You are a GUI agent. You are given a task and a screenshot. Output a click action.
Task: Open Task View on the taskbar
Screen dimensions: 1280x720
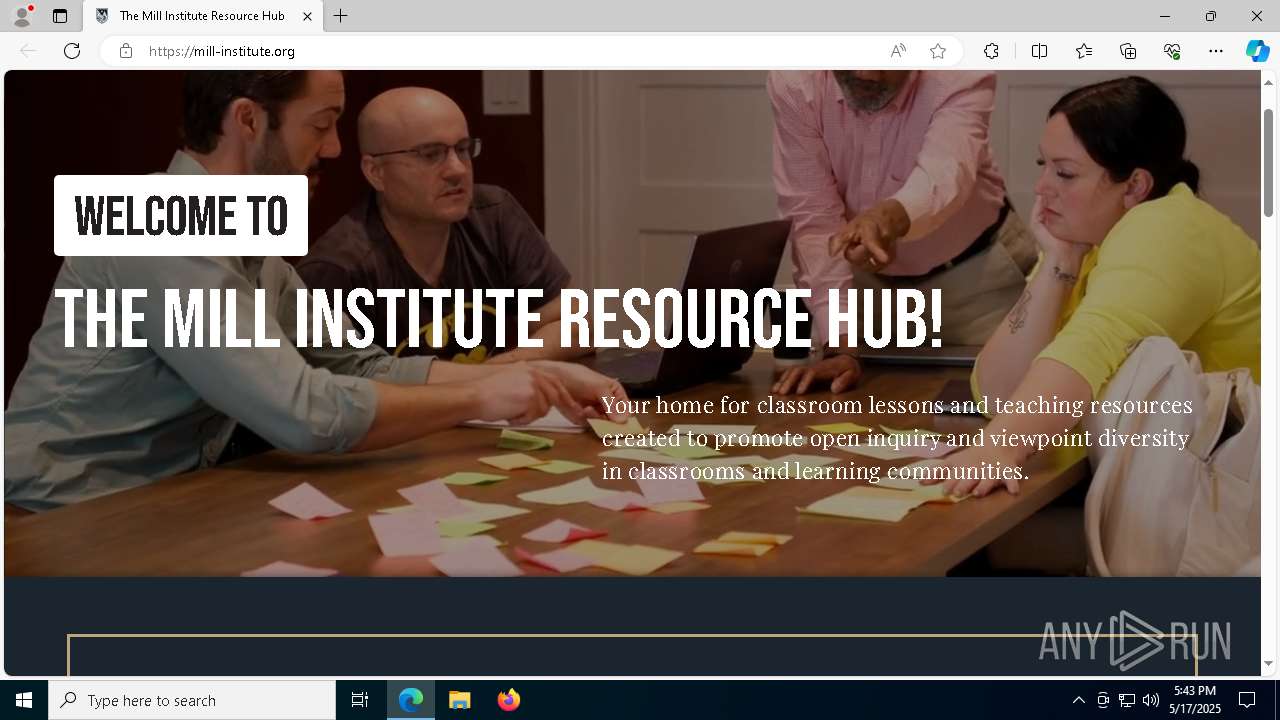click(x=360, y=700)
